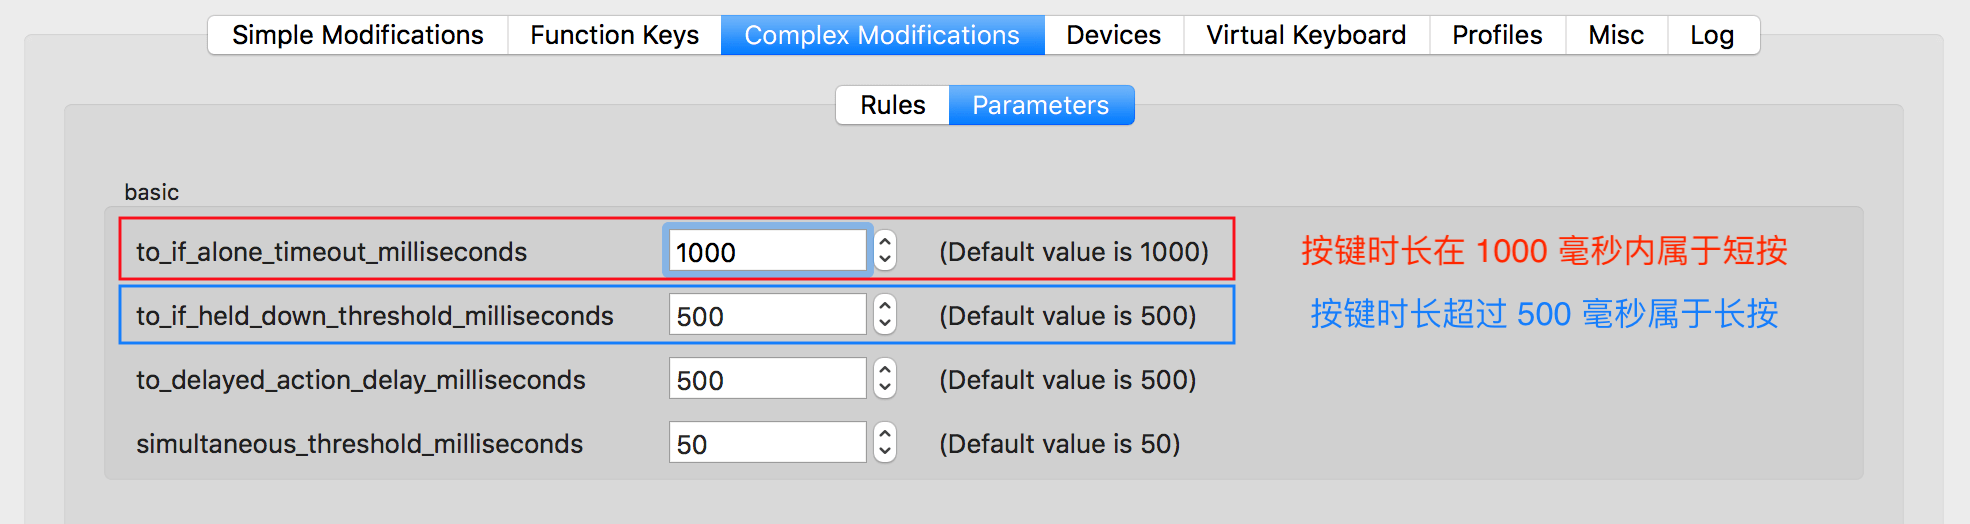Click the to_delayed_action_delay_milliseconds value field
Viewport: 1970px width, 524px height.
coord(766,379)
